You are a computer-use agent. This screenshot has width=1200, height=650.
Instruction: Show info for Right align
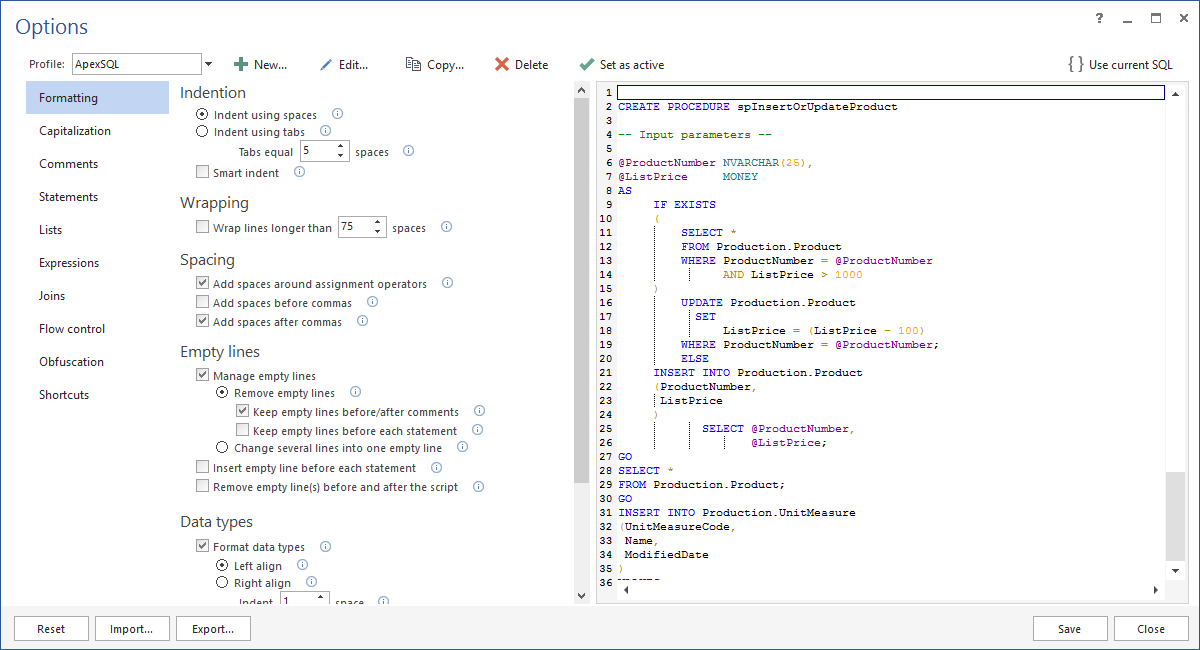[x=311, y=582]
